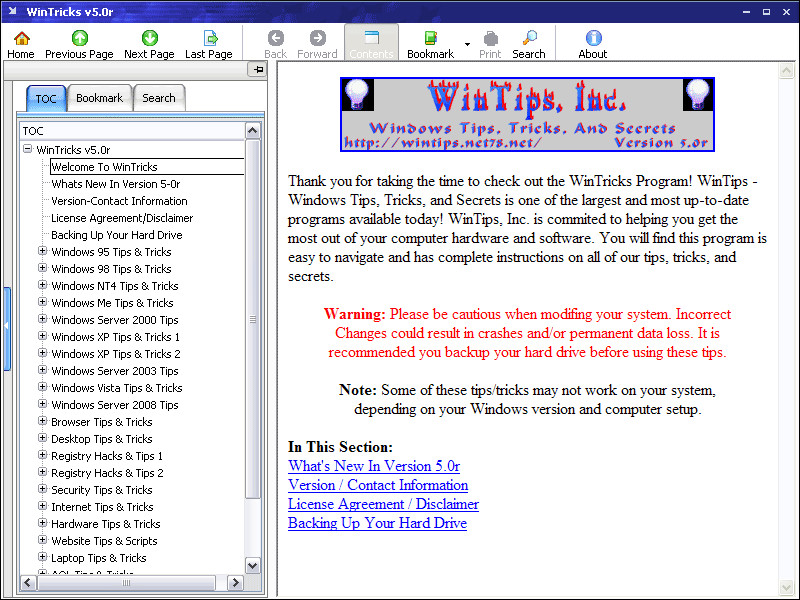Toggle the Contents pane button
Screen dimensions: 800x600
(x=371, y=42)
